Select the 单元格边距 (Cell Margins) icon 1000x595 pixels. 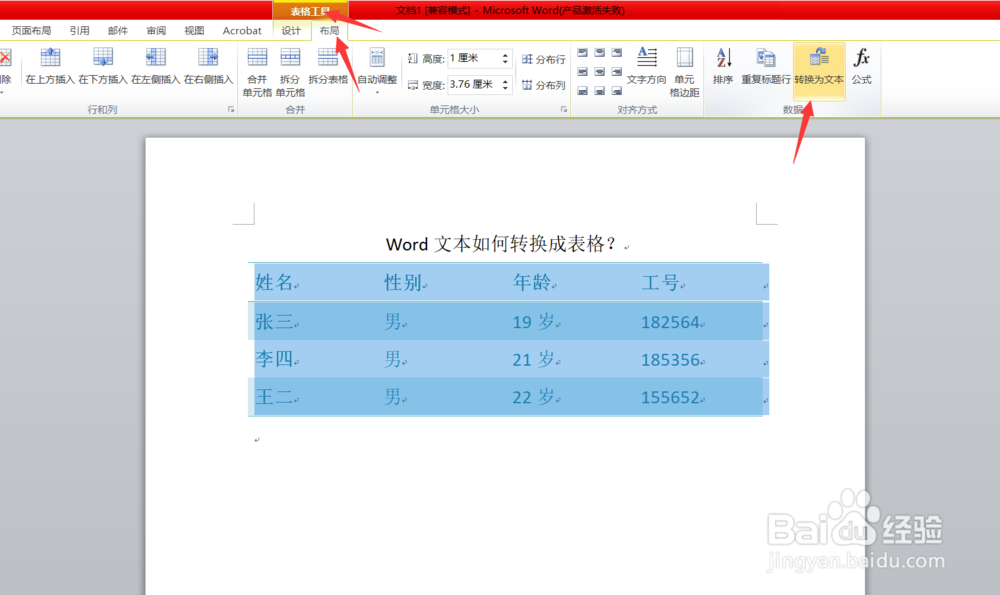(684, 70)
